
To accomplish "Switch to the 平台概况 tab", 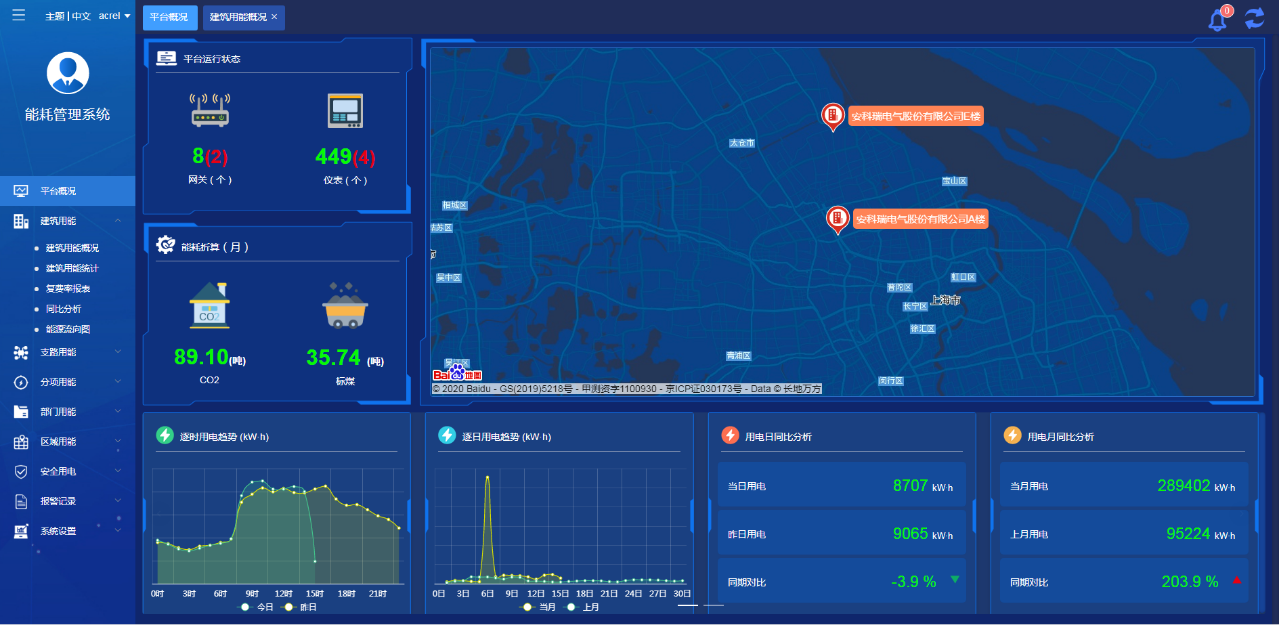I will [170, 17].
